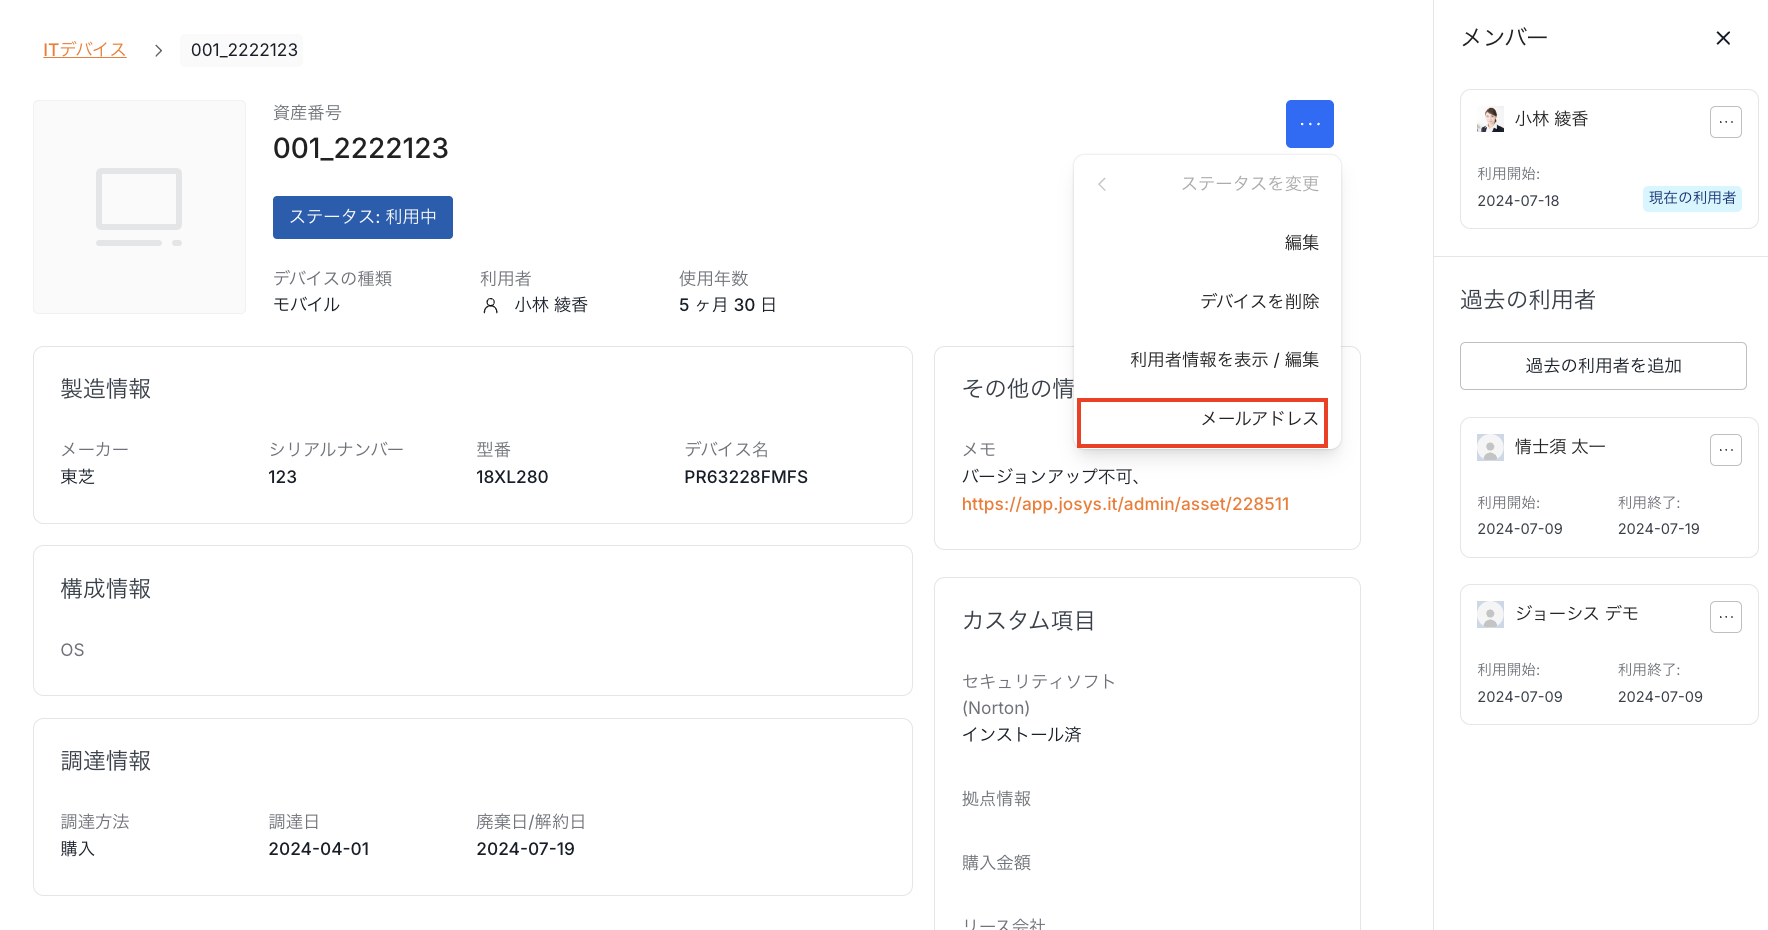Open options menu for ジョーシス デモ card
This screenshot has width=1768, height=930.
(1725, 617)
